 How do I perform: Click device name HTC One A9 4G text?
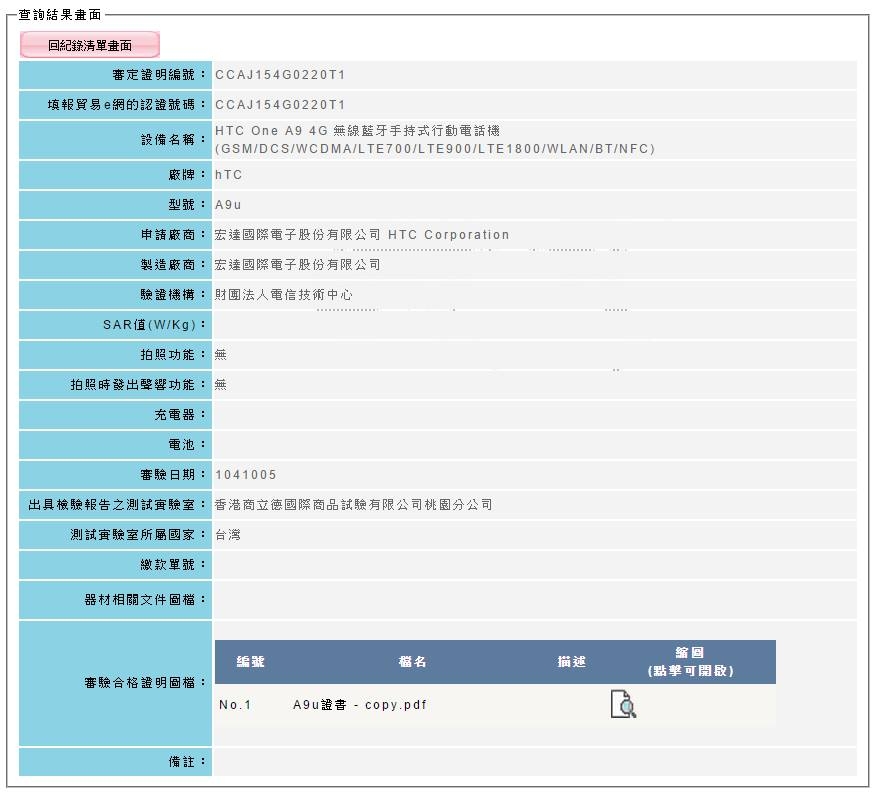click(x=272, y=131)
